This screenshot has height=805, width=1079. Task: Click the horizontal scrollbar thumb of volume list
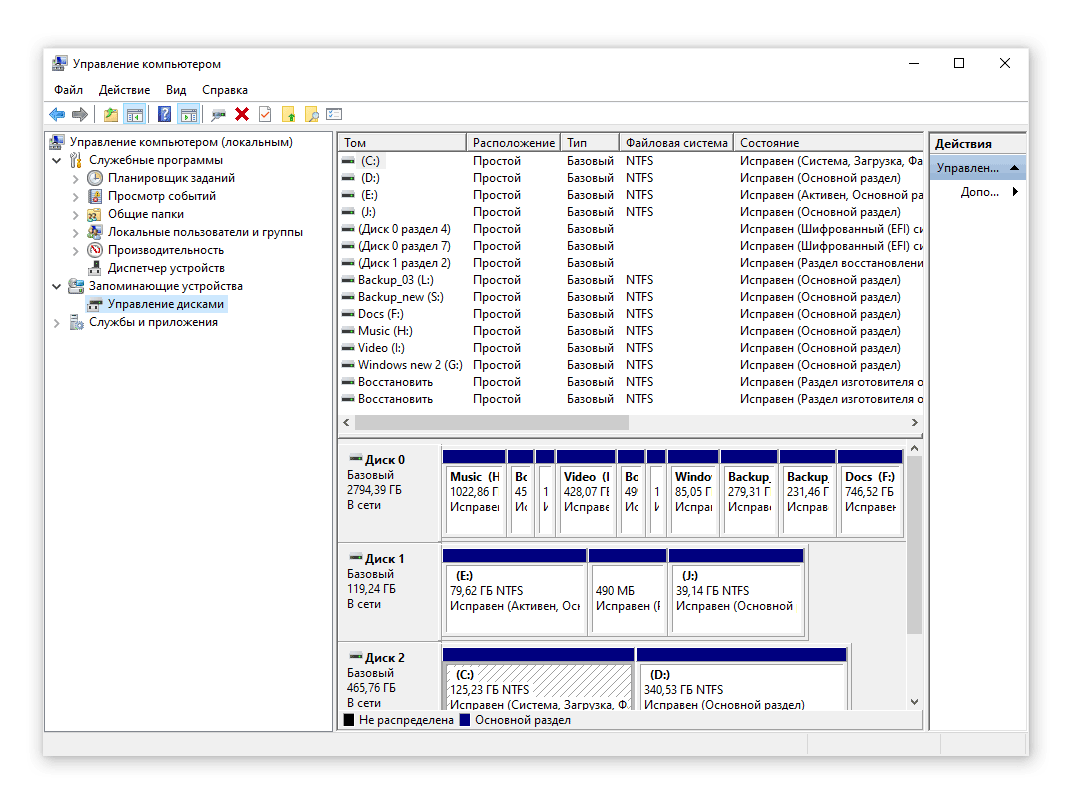pos(491,422)
